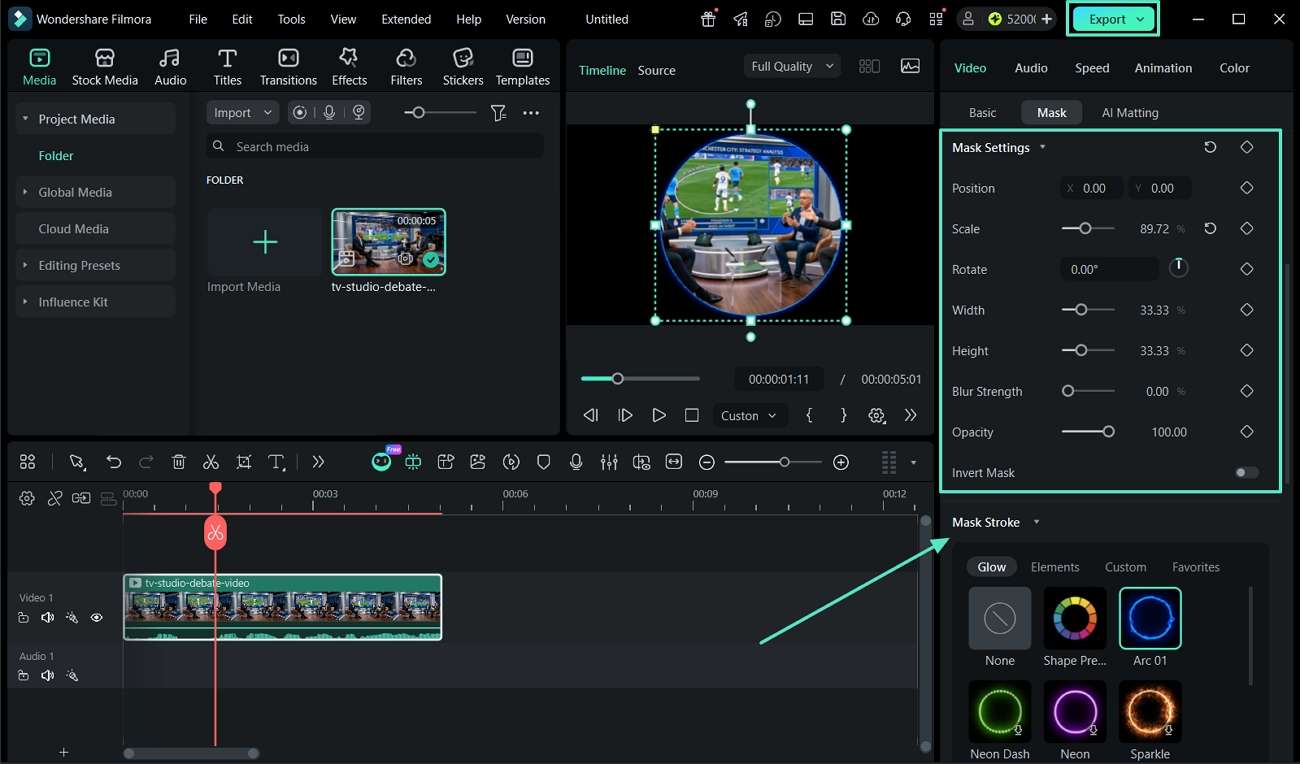Select the Custom stroke category

1125,567
